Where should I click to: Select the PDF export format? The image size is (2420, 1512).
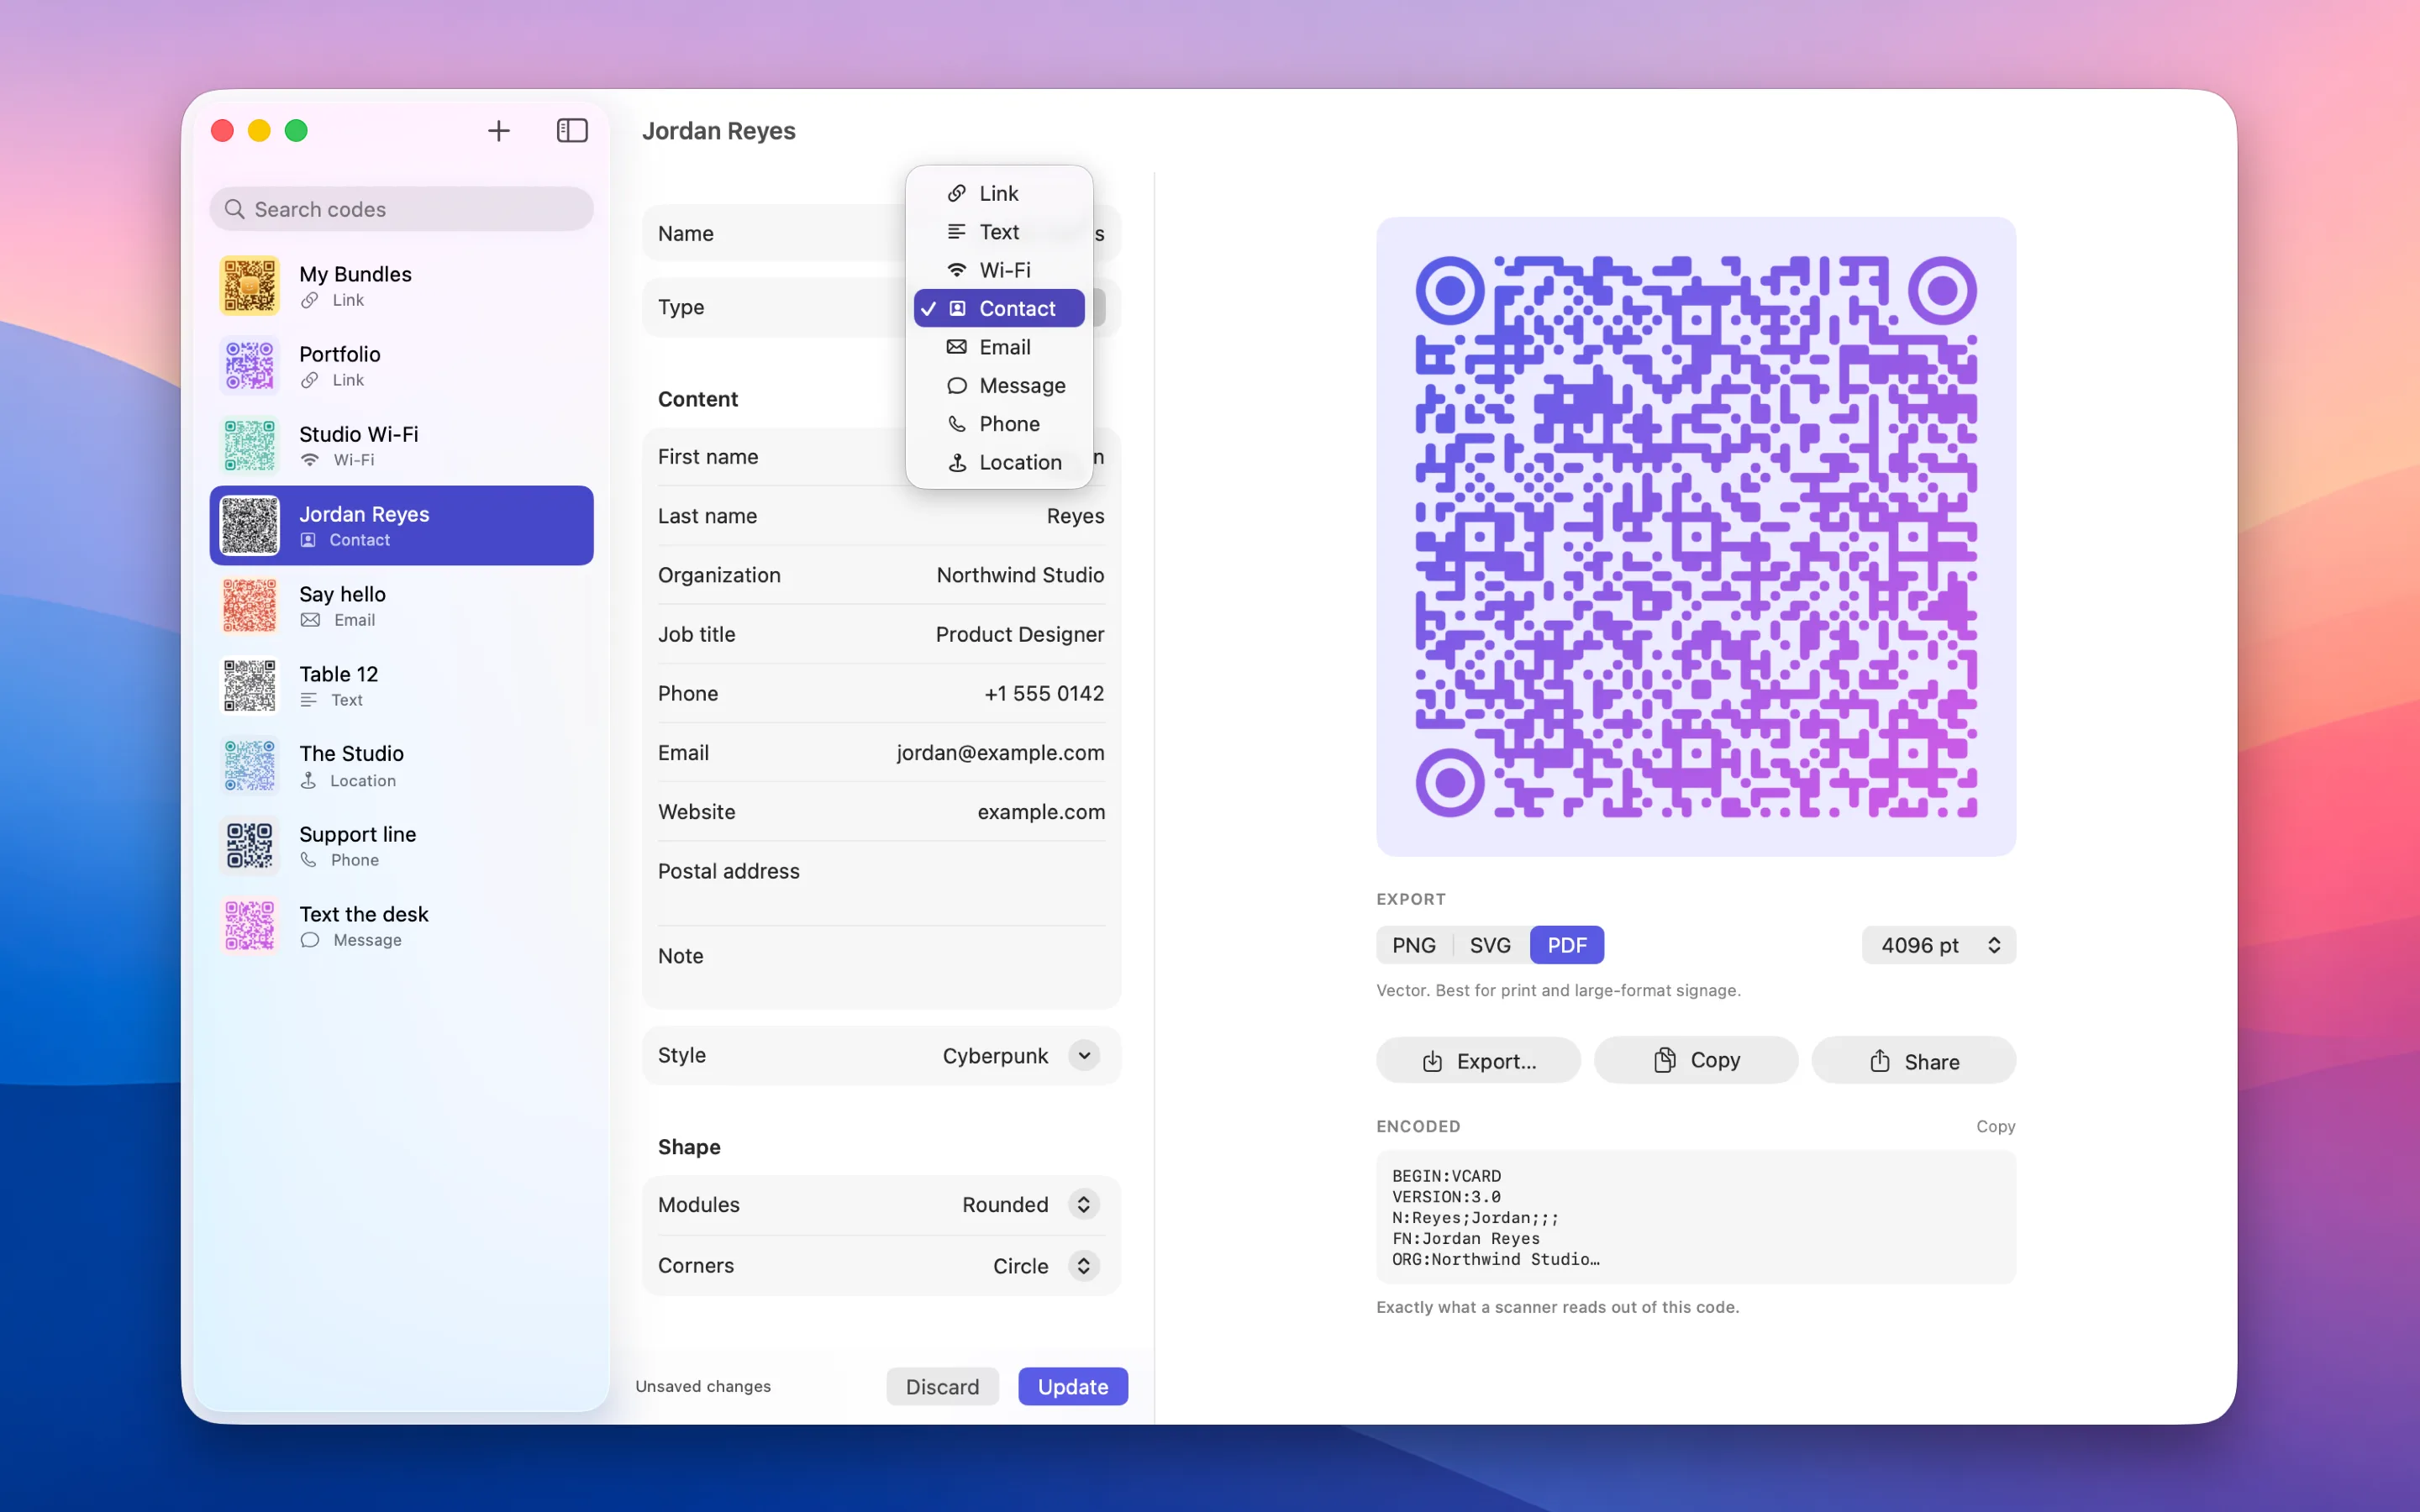(1567, 945)
